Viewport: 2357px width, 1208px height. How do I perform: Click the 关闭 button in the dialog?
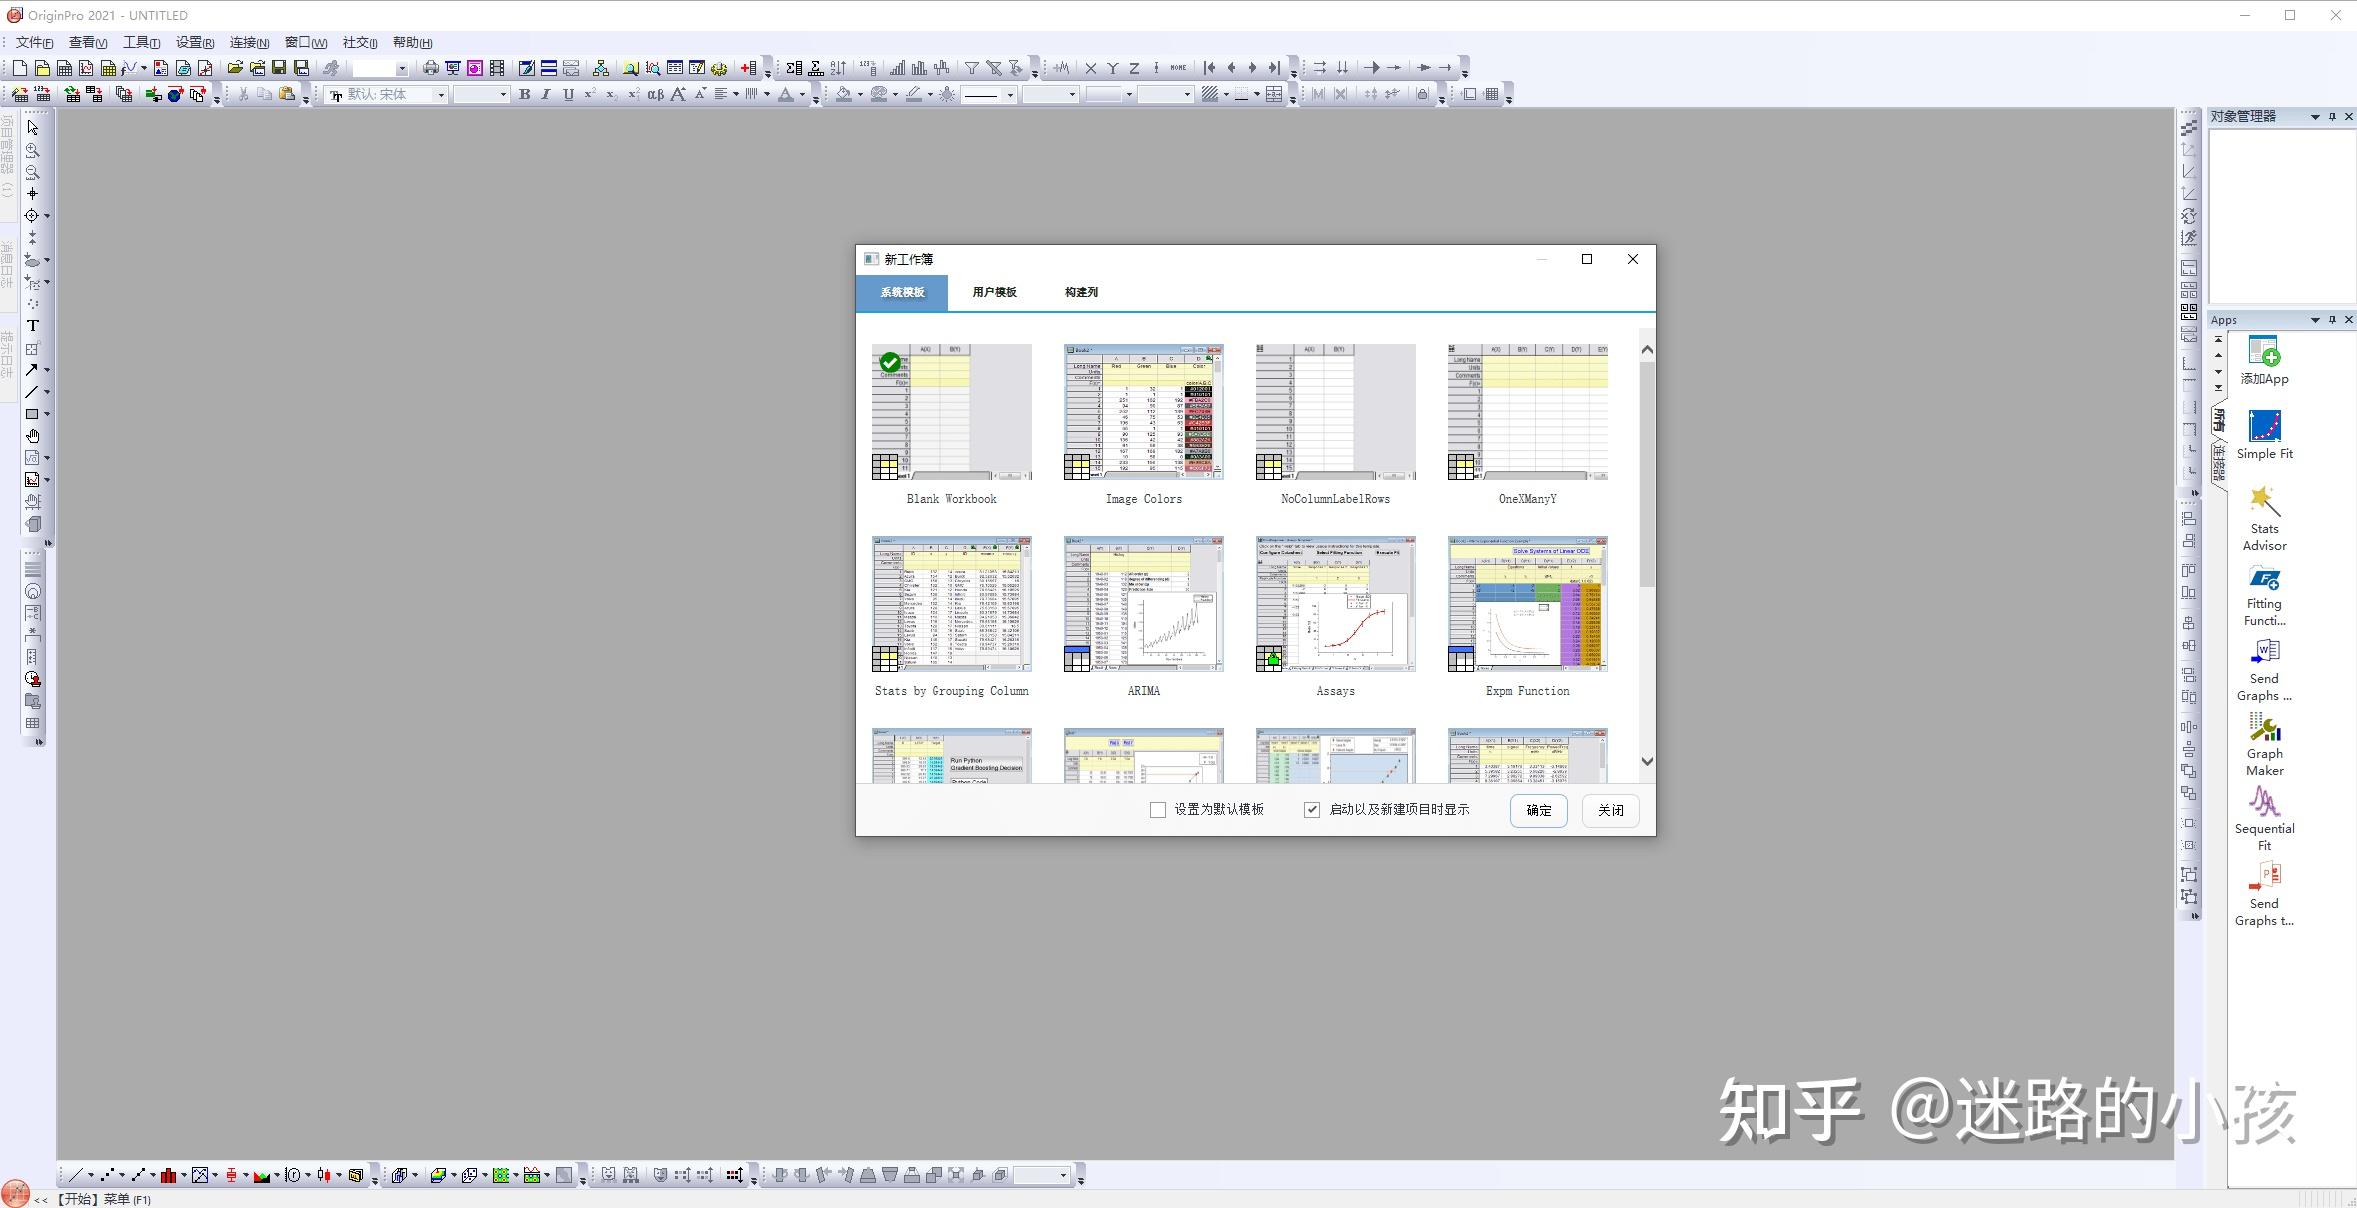[x=1610, y=810]
